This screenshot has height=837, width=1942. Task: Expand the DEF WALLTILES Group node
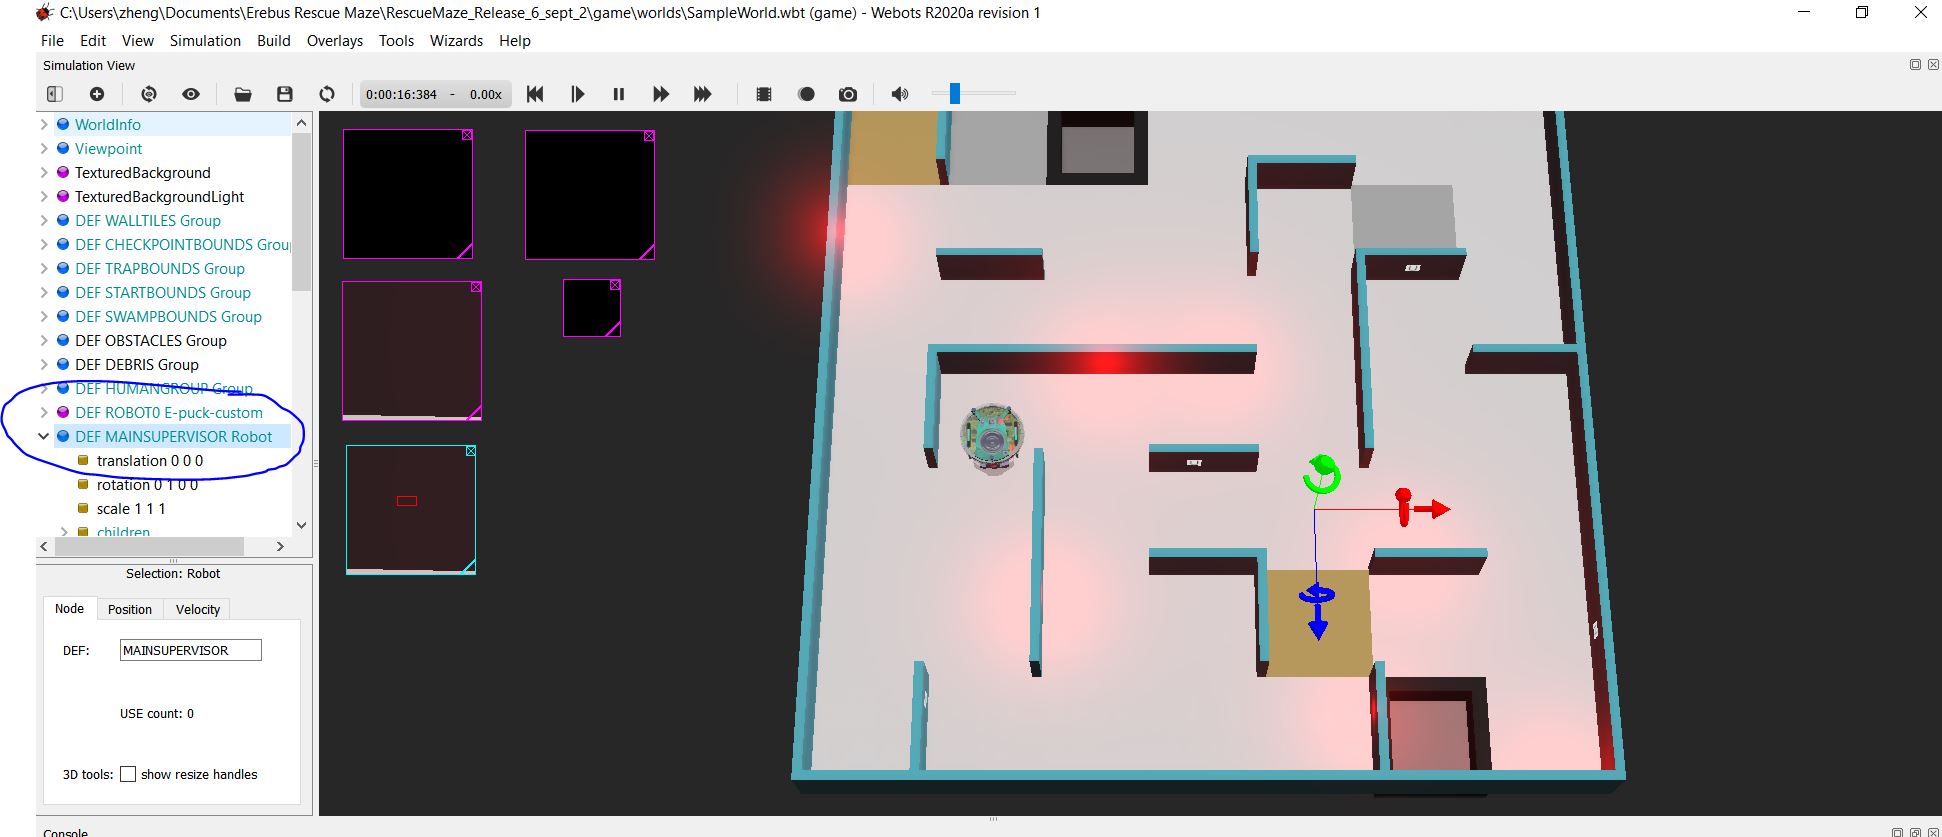point(43,220)
